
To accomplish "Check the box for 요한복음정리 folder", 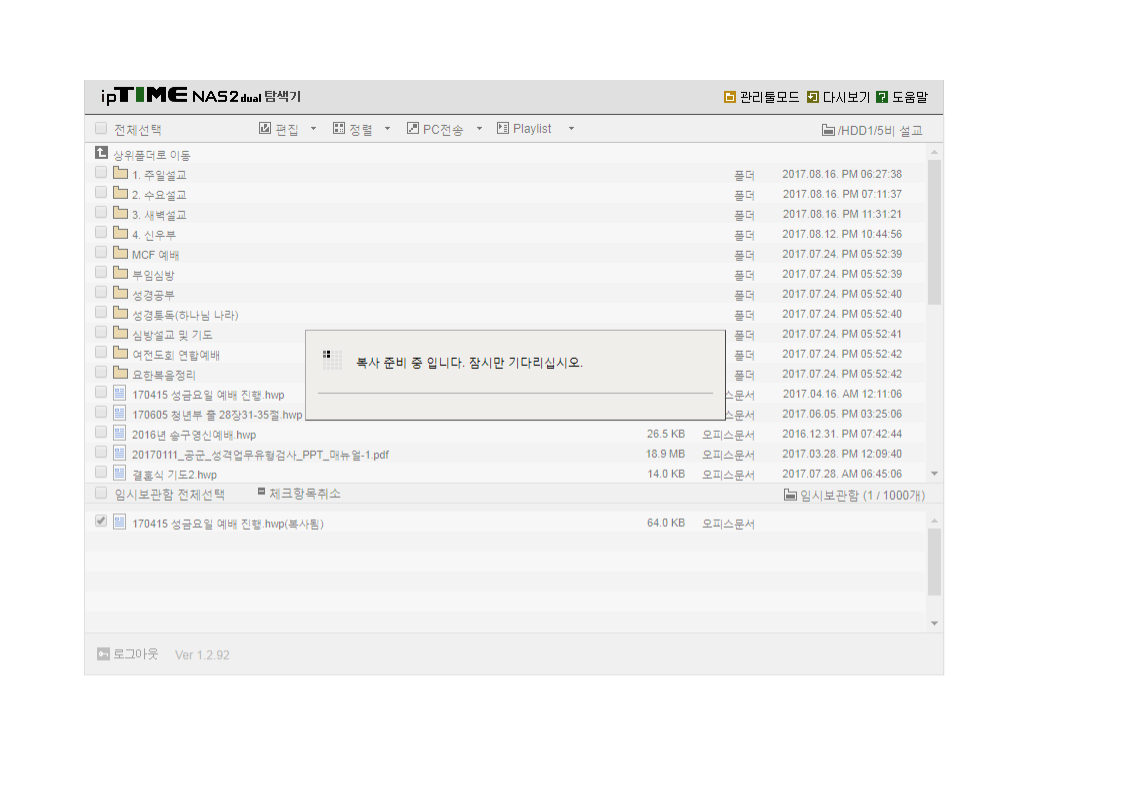I will pos(101,373).
